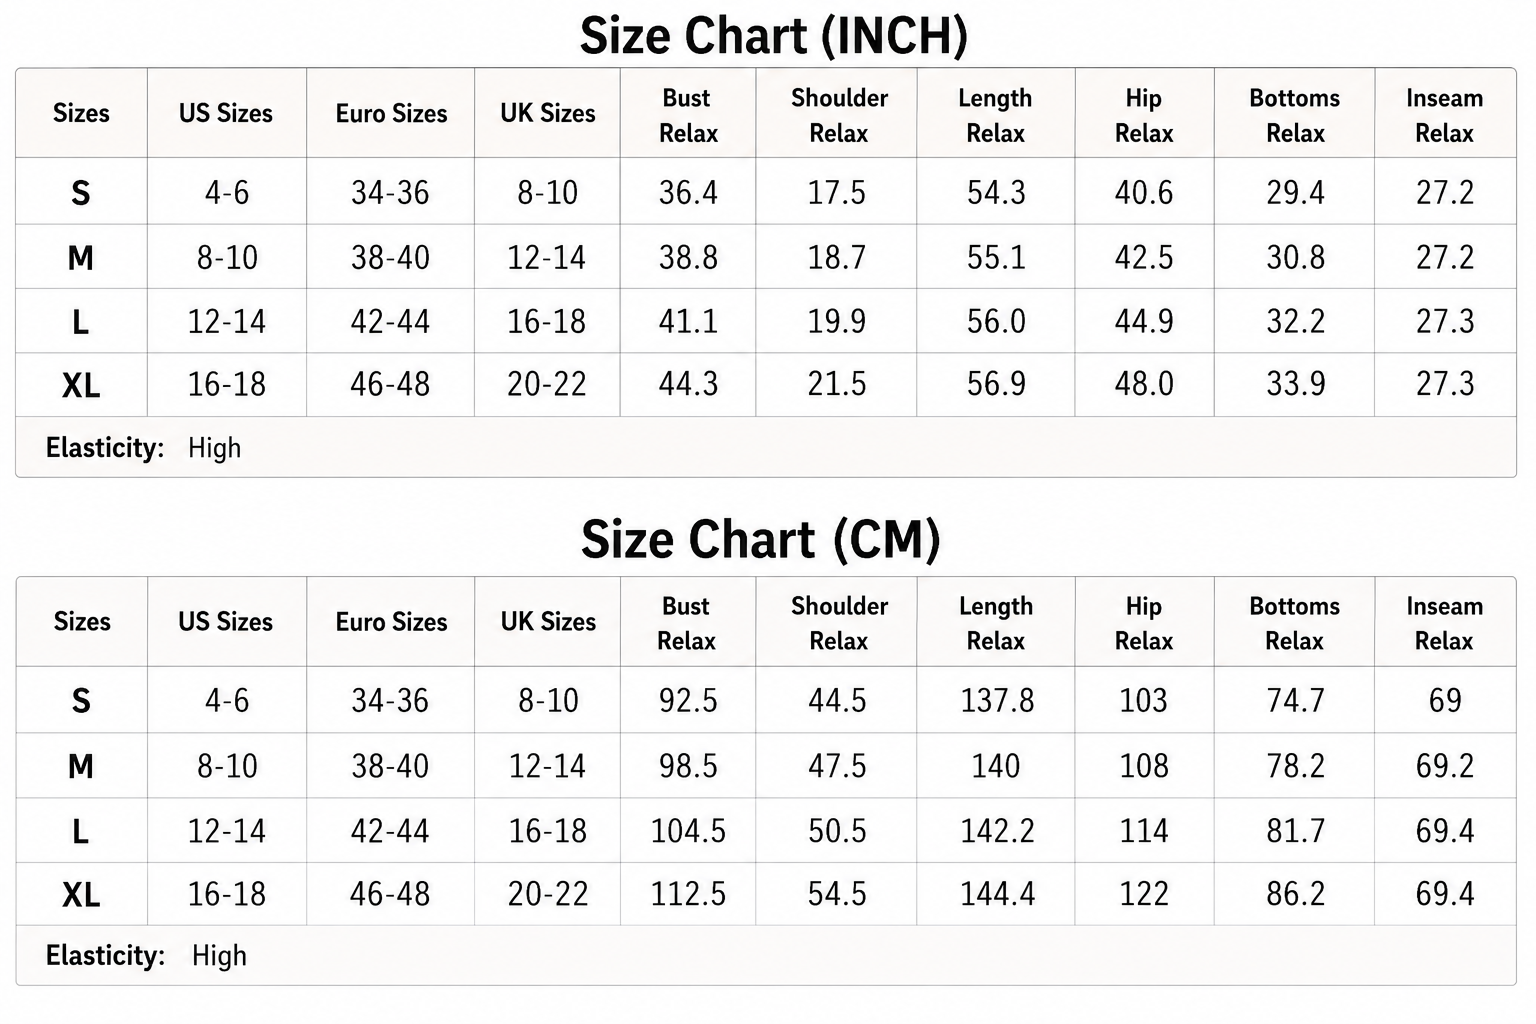The height and width of the screenshot is (1024, 1536).
Task: Click the S size row in CM chart
Action: point(766,700)
